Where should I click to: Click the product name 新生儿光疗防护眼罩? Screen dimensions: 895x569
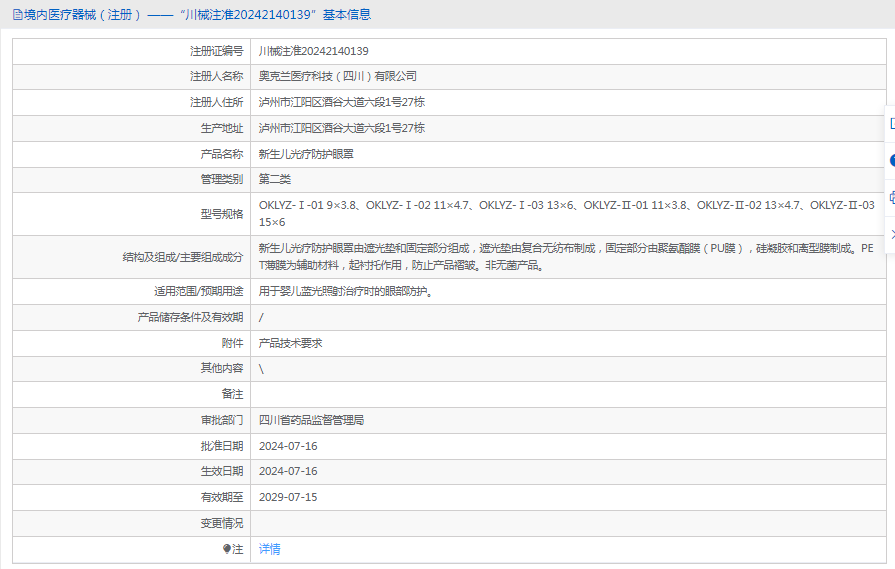tap(306, 154)
